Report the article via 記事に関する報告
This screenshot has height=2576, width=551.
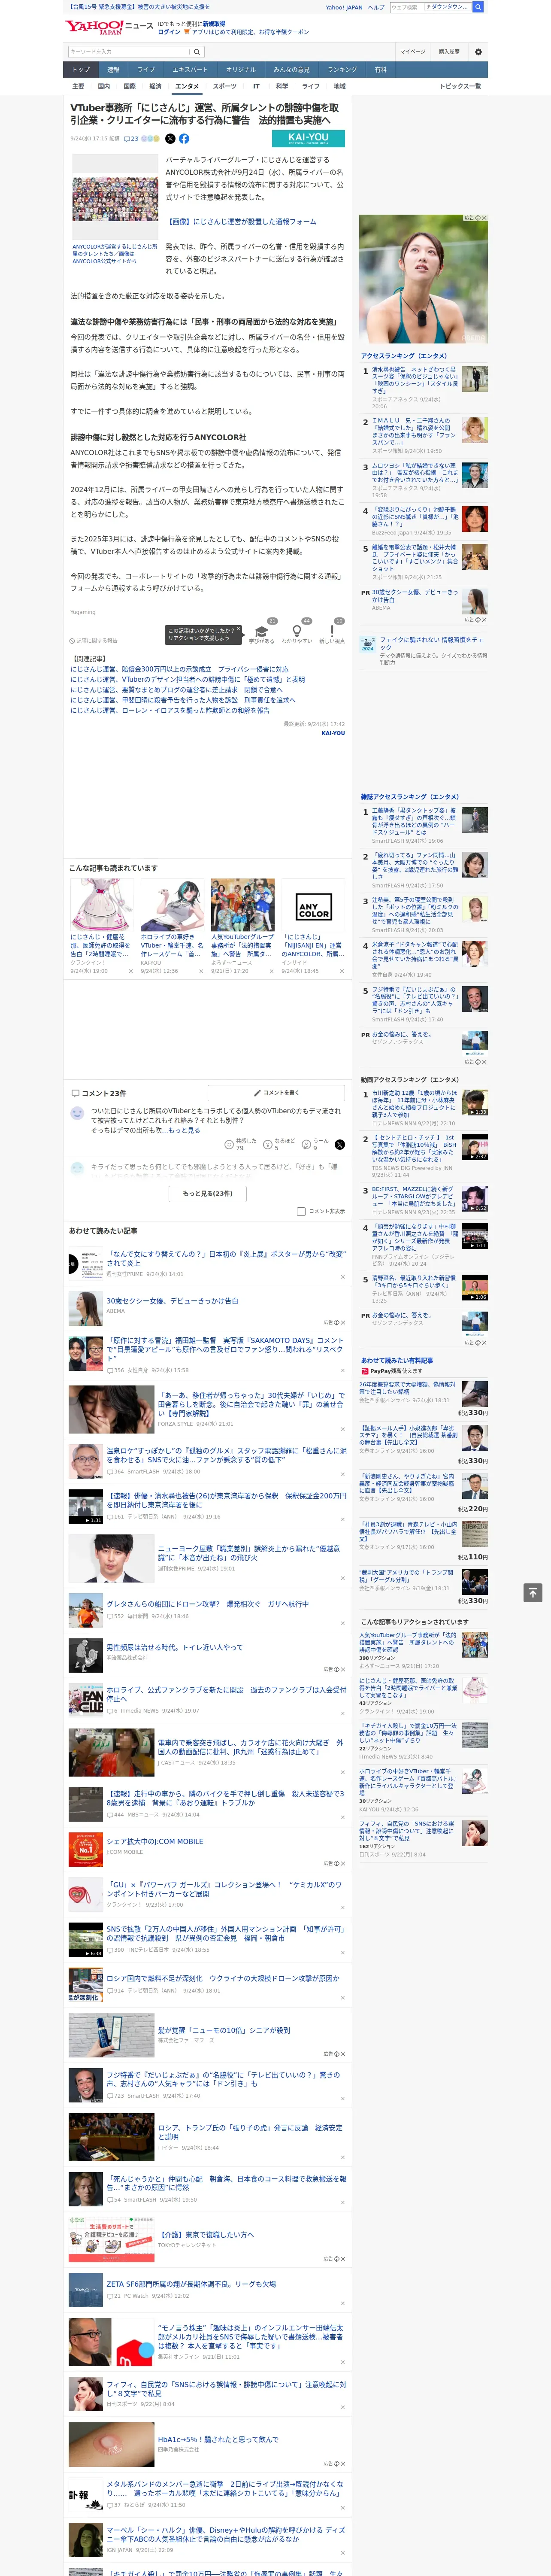(94, 641)
